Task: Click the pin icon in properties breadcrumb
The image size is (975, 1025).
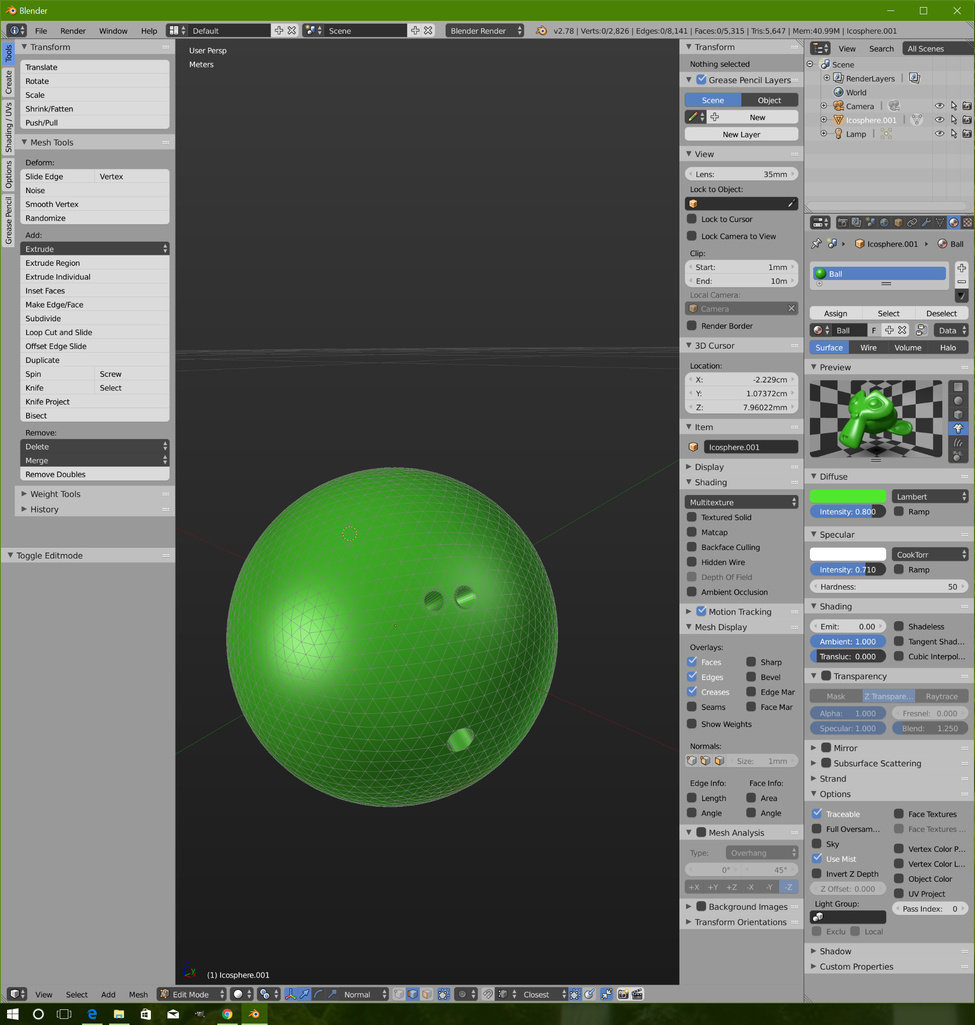Action: pos(816,244)
